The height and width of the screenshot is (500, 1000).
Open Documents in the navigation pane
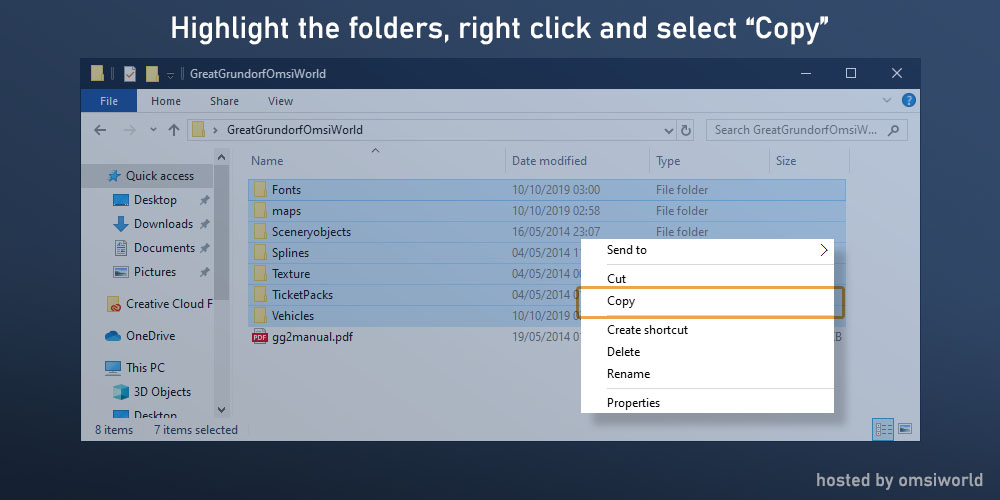tap(164, 248)
